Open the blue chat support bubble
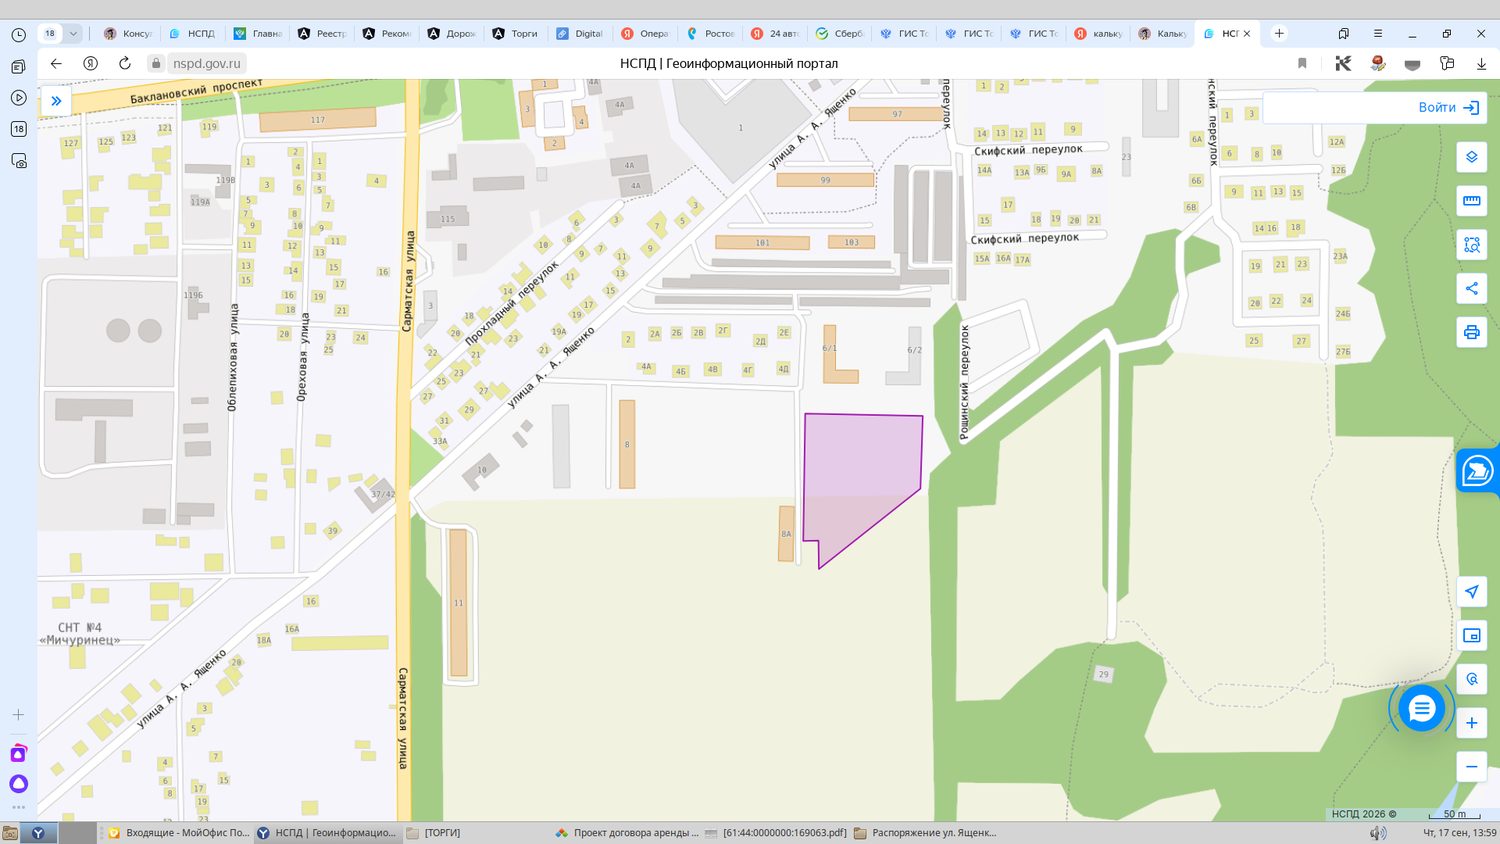This screenshot has width=1500, height=844. [x=1421, y=709]
